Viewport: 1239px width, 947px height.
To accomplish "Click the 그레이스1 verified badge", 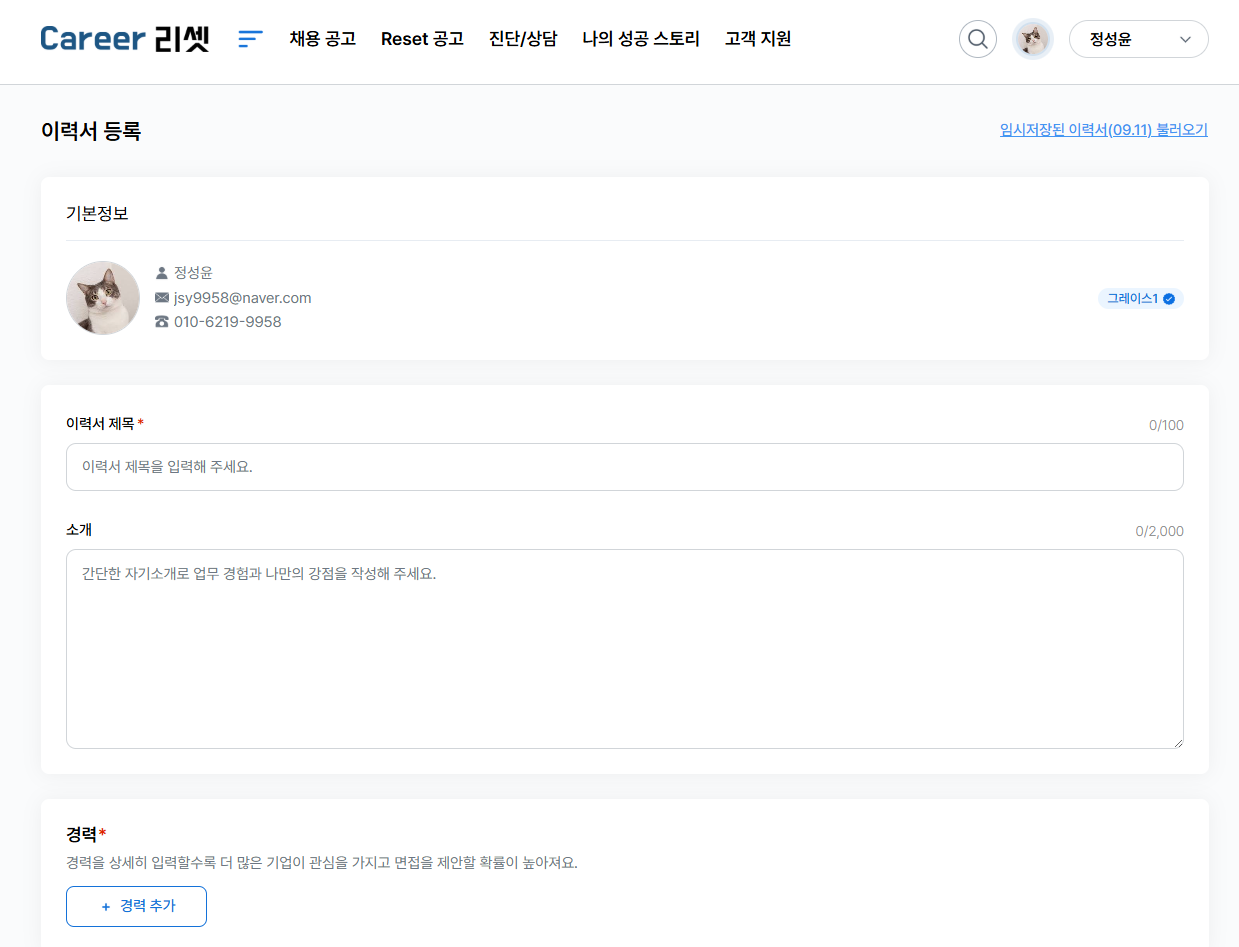I will (1141, 298).
